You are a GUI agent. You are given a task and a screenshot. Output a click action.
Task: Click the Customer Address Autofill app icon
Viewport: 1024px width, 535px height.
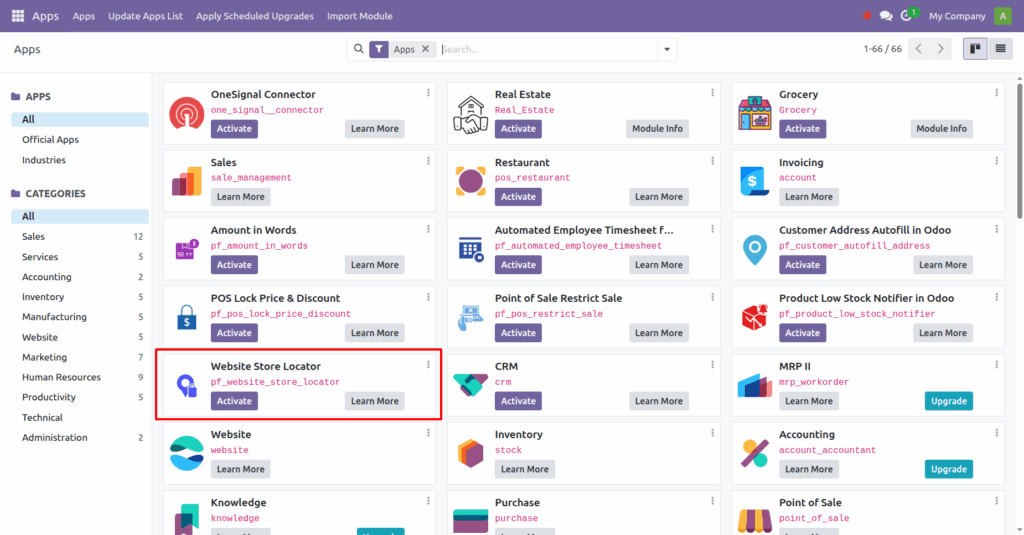coord(755,249)
